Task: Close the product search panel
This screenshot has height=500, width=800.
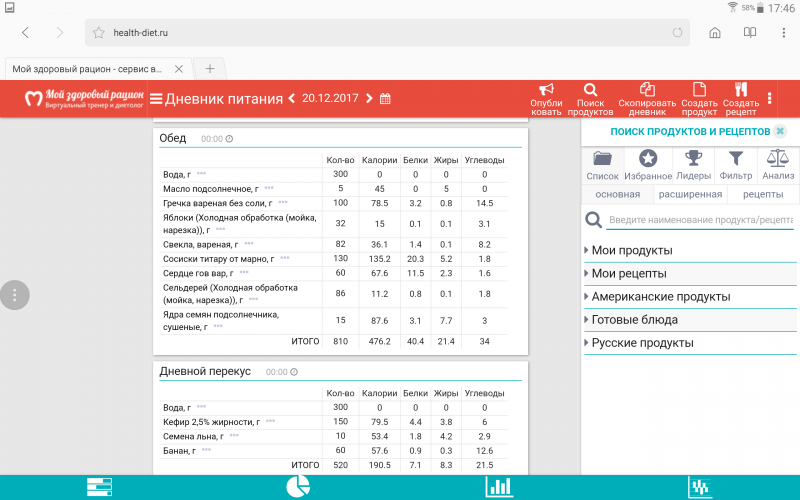Action: [780, 132]
